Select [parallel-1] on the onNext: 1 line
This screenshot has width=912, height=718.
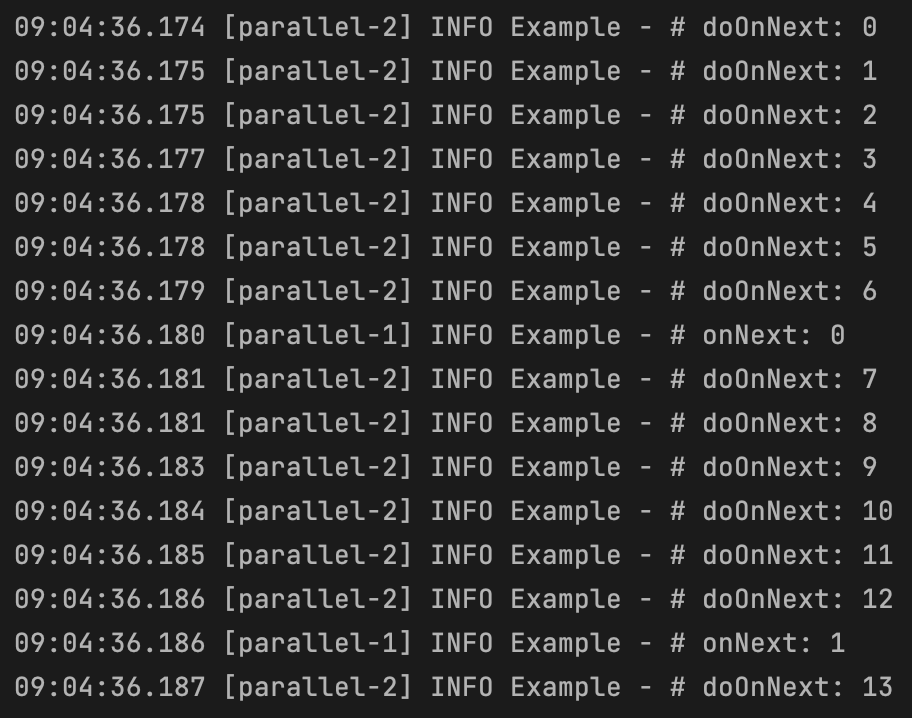[x=318, y=644]
